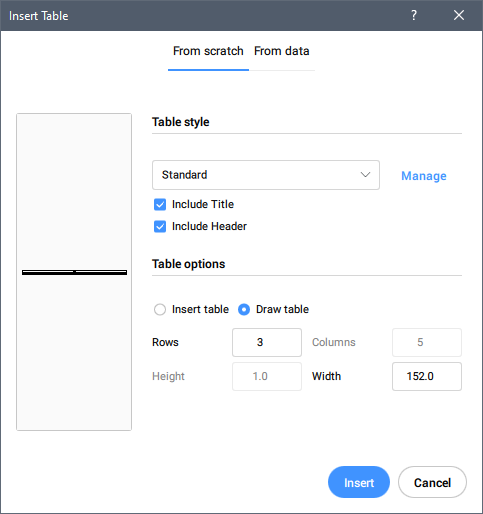The width and height of the screenshot is (483, 514).
Task: Select the Draw table radio option
Action: pos(244,309)
